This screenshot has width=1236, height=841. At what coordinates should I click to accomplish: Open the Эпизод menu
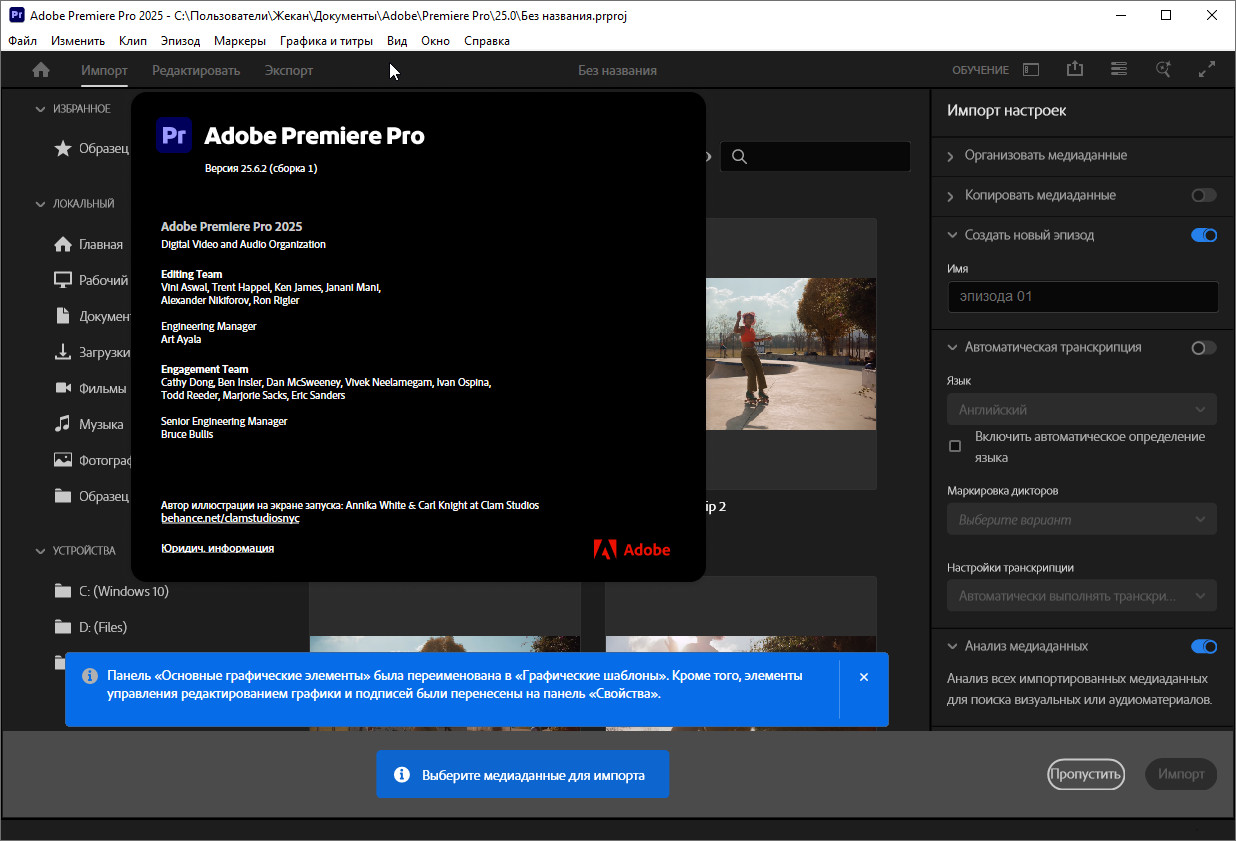point(180,41)
